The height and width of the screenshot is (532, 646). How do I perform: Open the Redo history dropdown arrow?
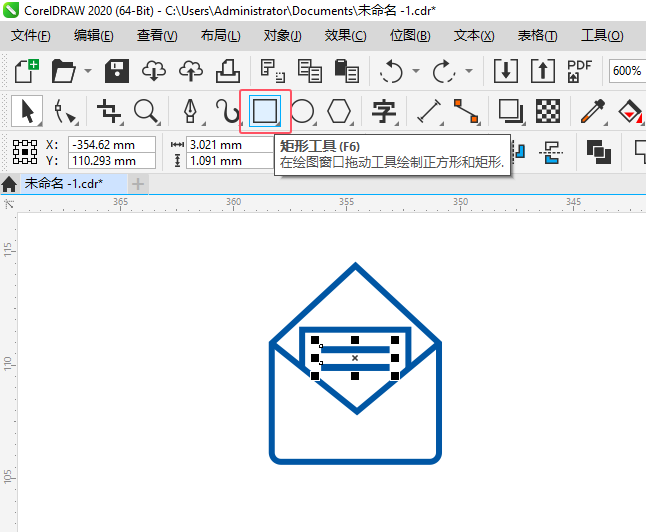[x=469, y=71]
